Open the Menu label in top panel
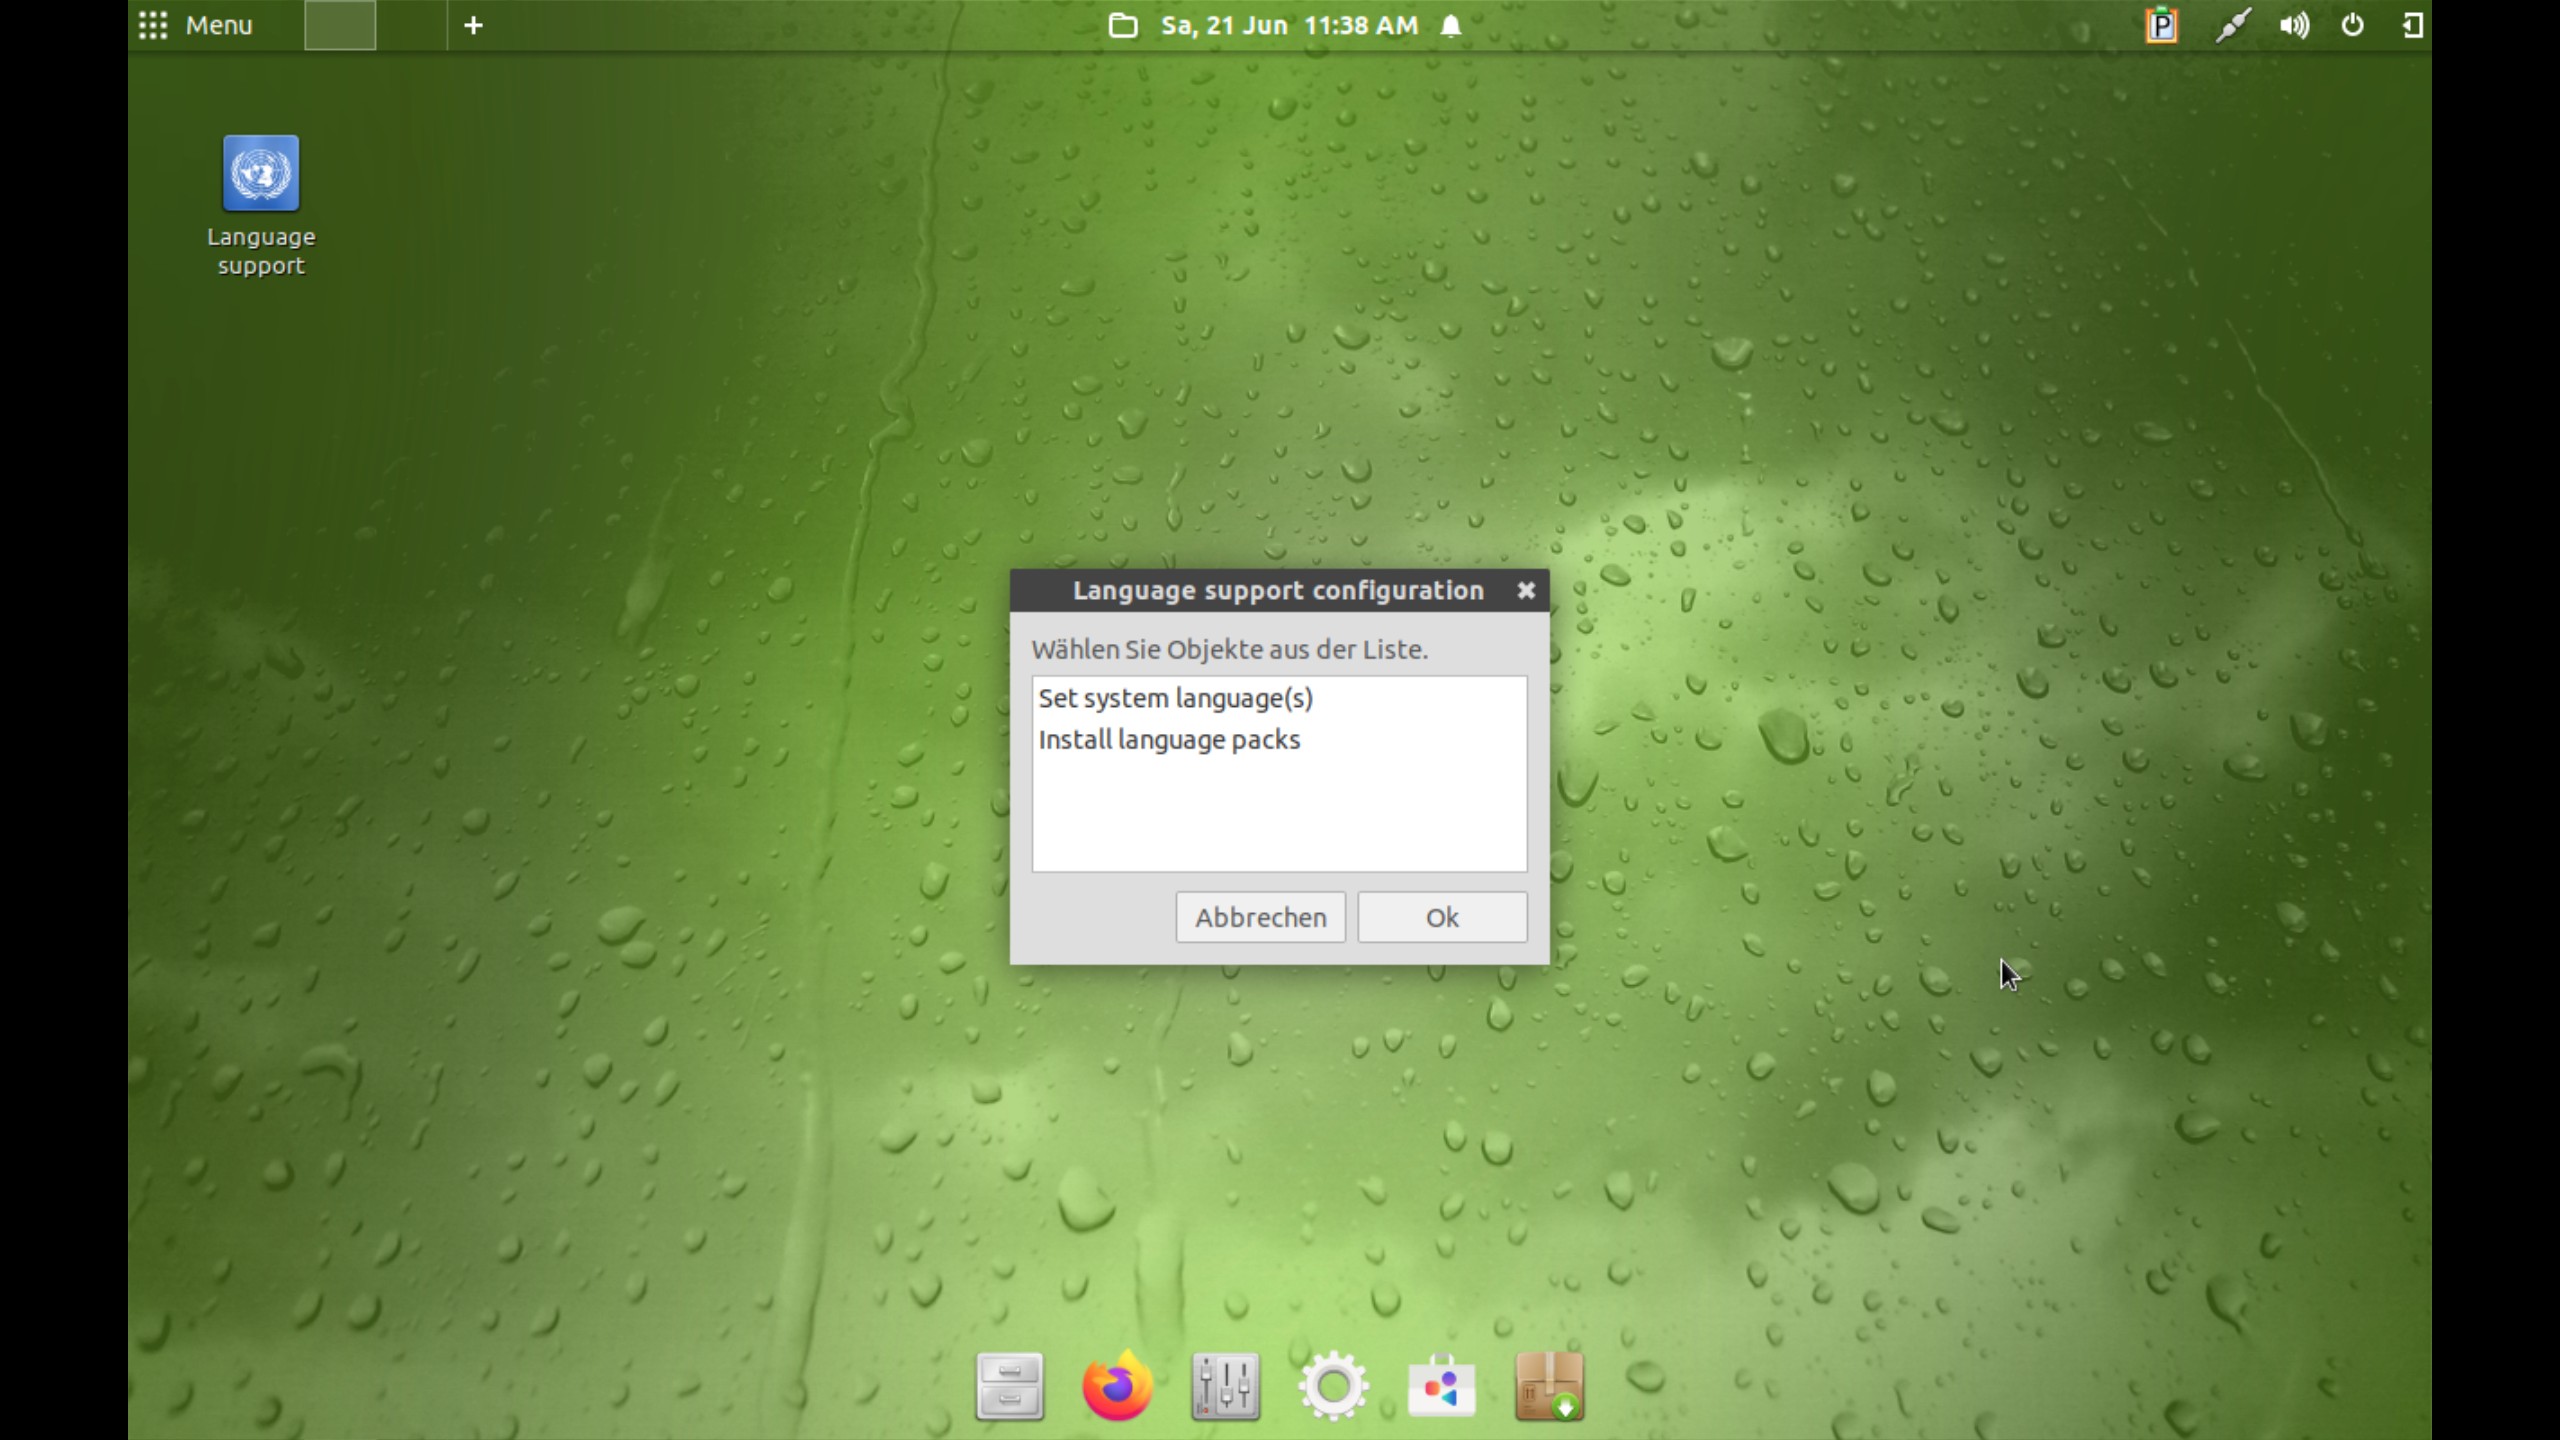Viewport: 2560px width, 1440px height. (219, 25)
